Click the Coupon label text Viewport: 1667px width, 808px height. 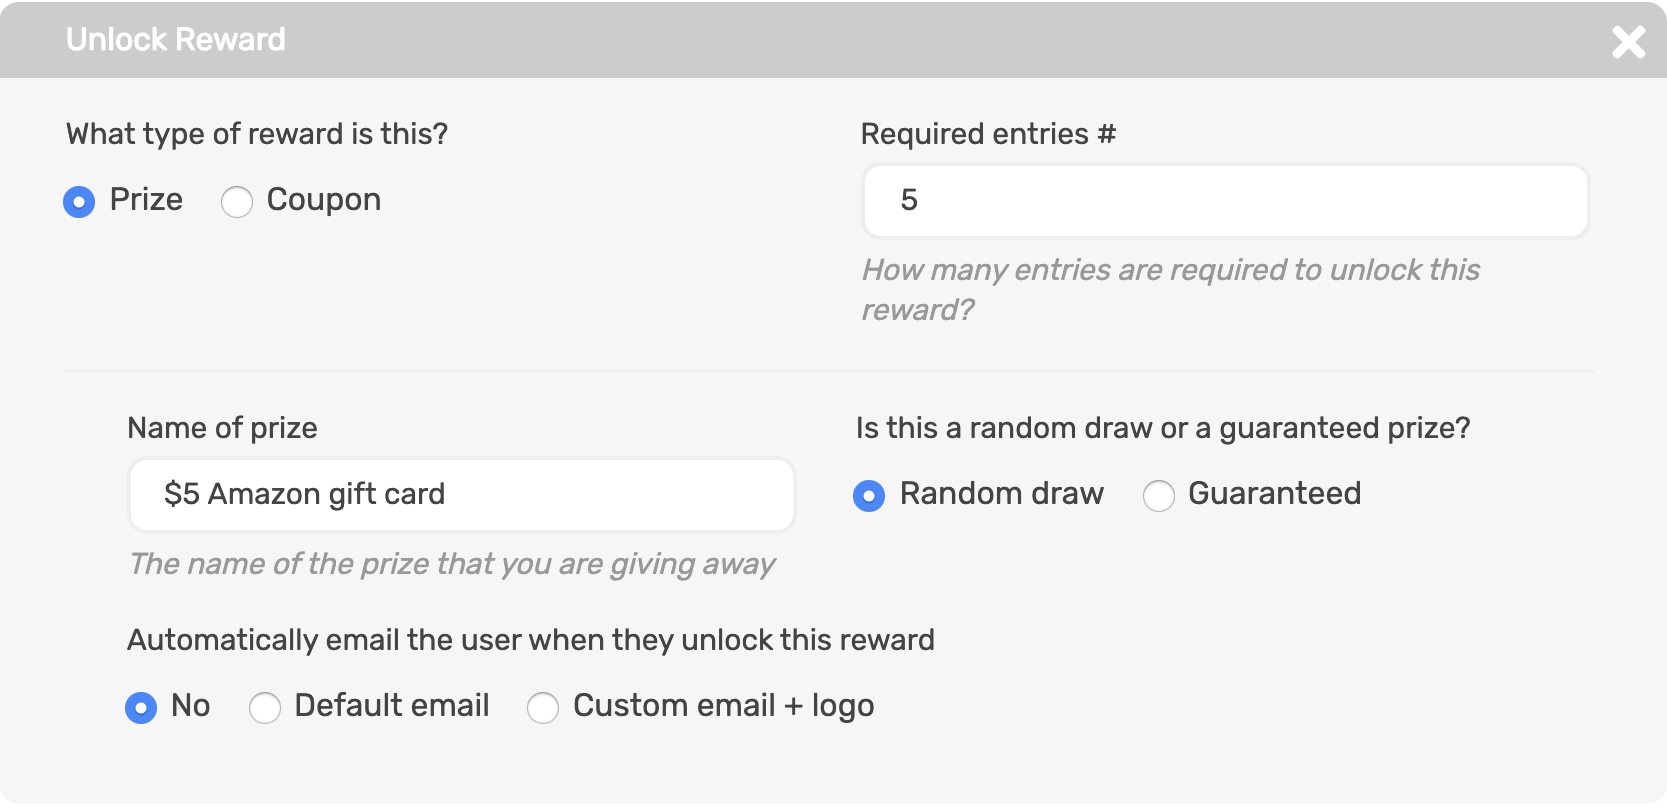[322, 200]
